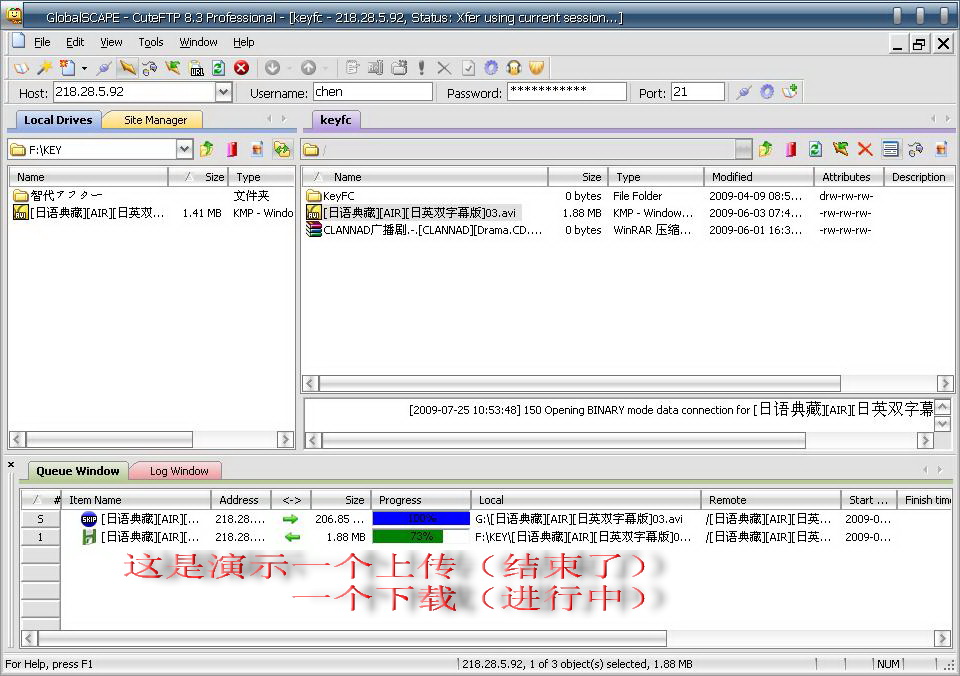Open the View menu
The width and height of the screenshot is (960, 676).
point(111,42)
